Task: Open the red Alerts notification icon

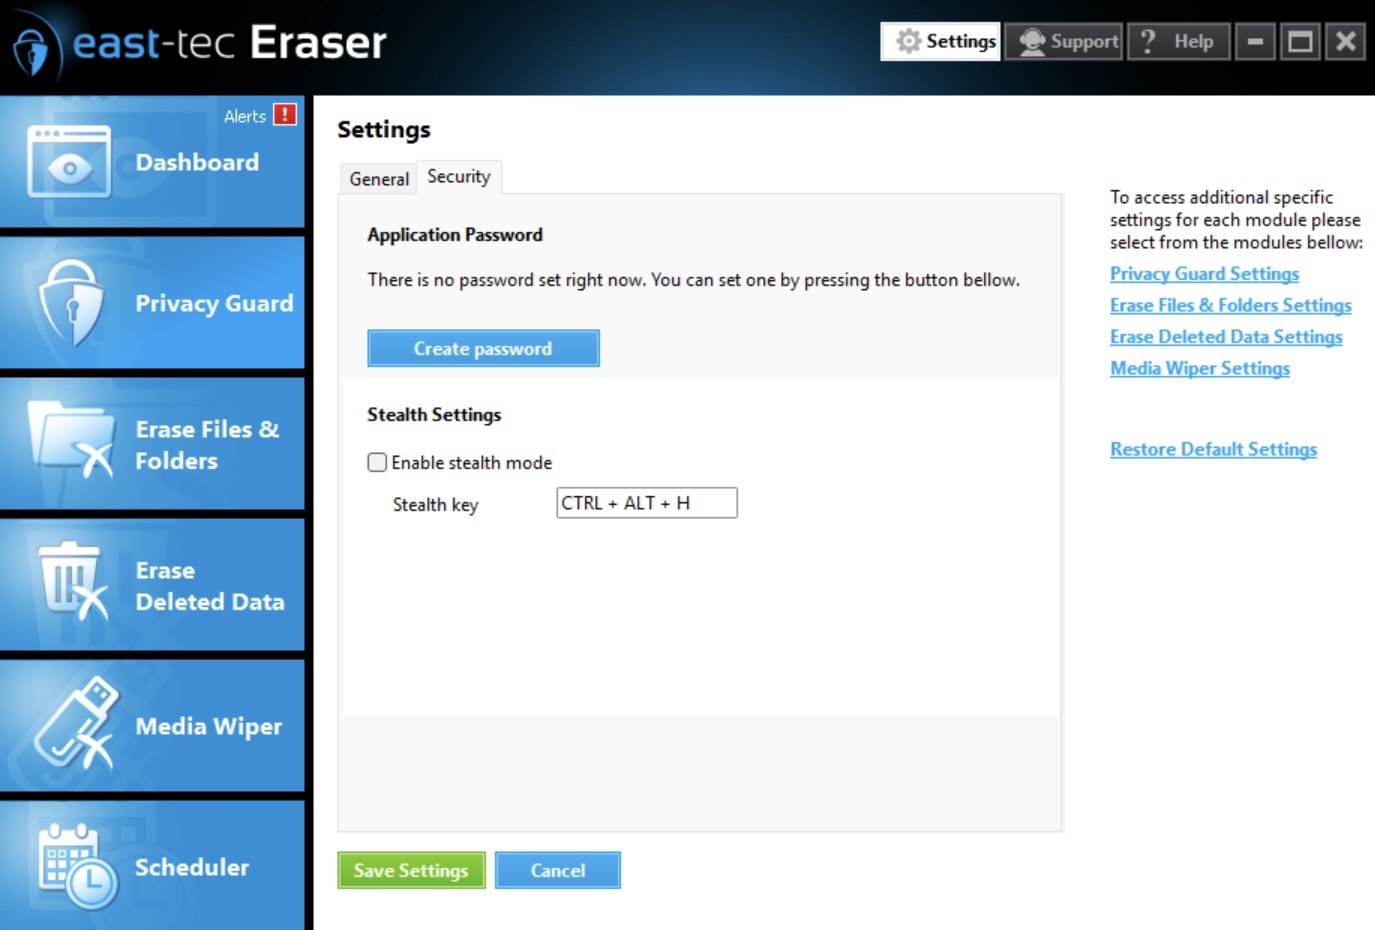Action: (285, 115)
